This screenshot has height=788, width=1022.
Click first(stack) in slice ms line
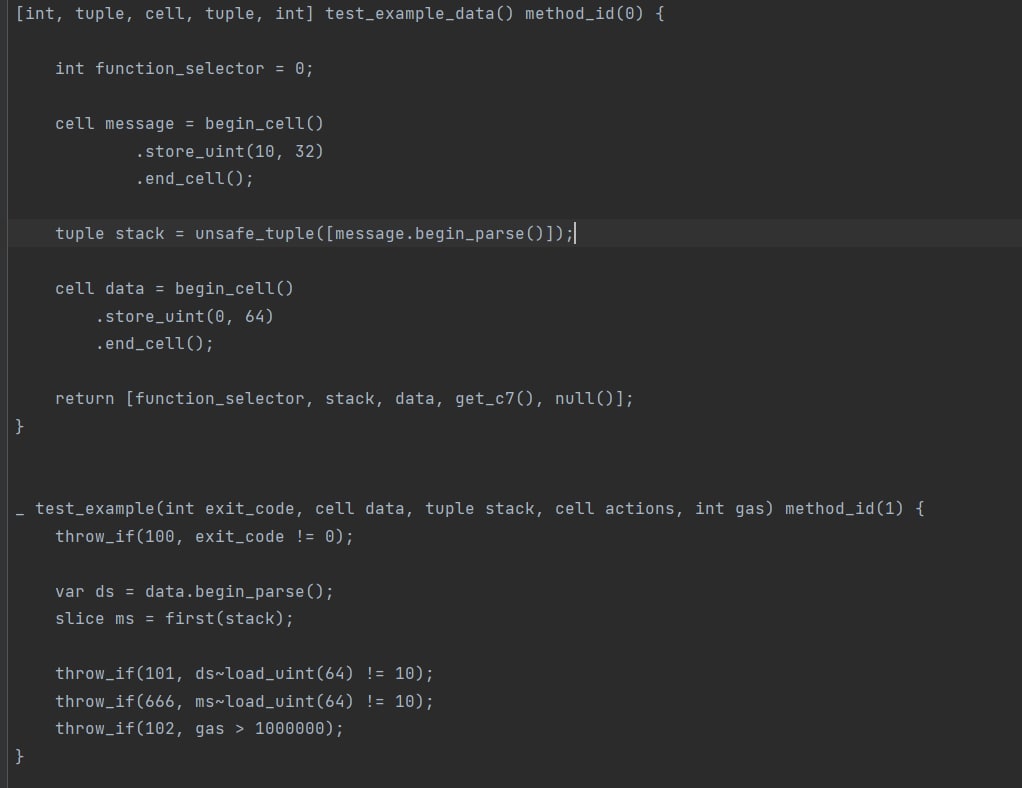coord(224,619)
